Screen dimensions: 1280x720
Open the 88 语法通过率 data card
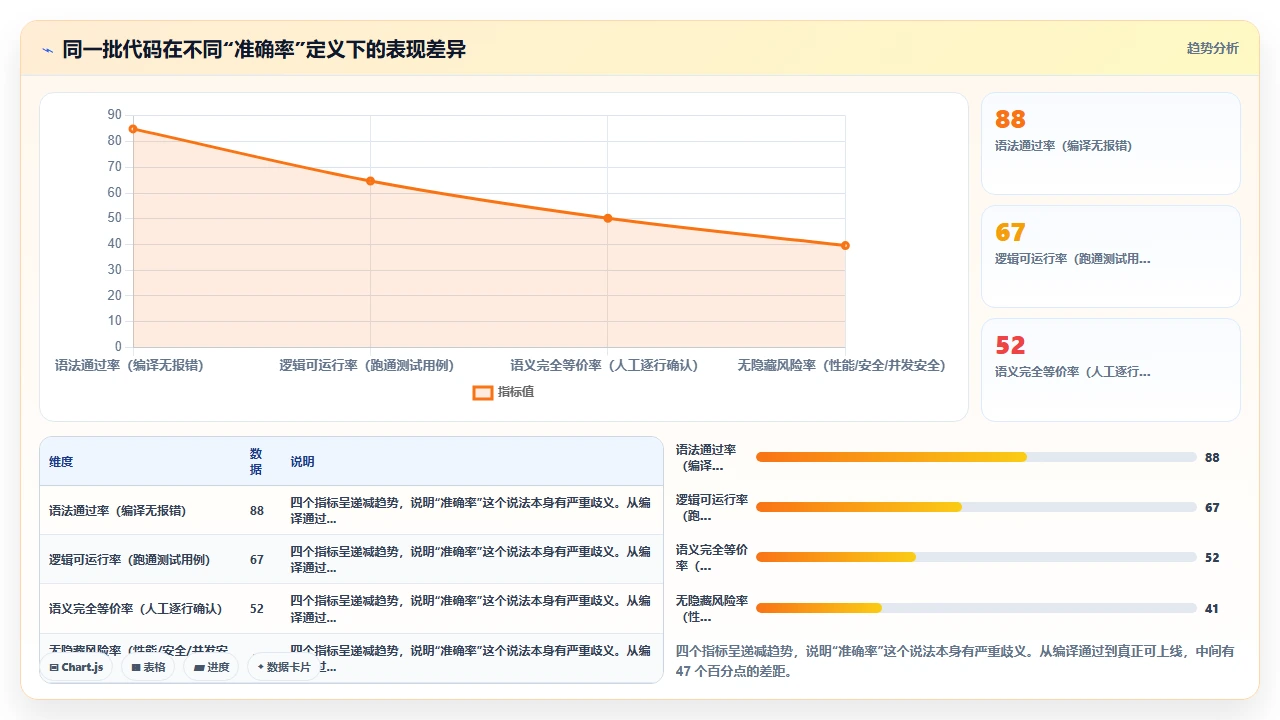(1111, 143)
